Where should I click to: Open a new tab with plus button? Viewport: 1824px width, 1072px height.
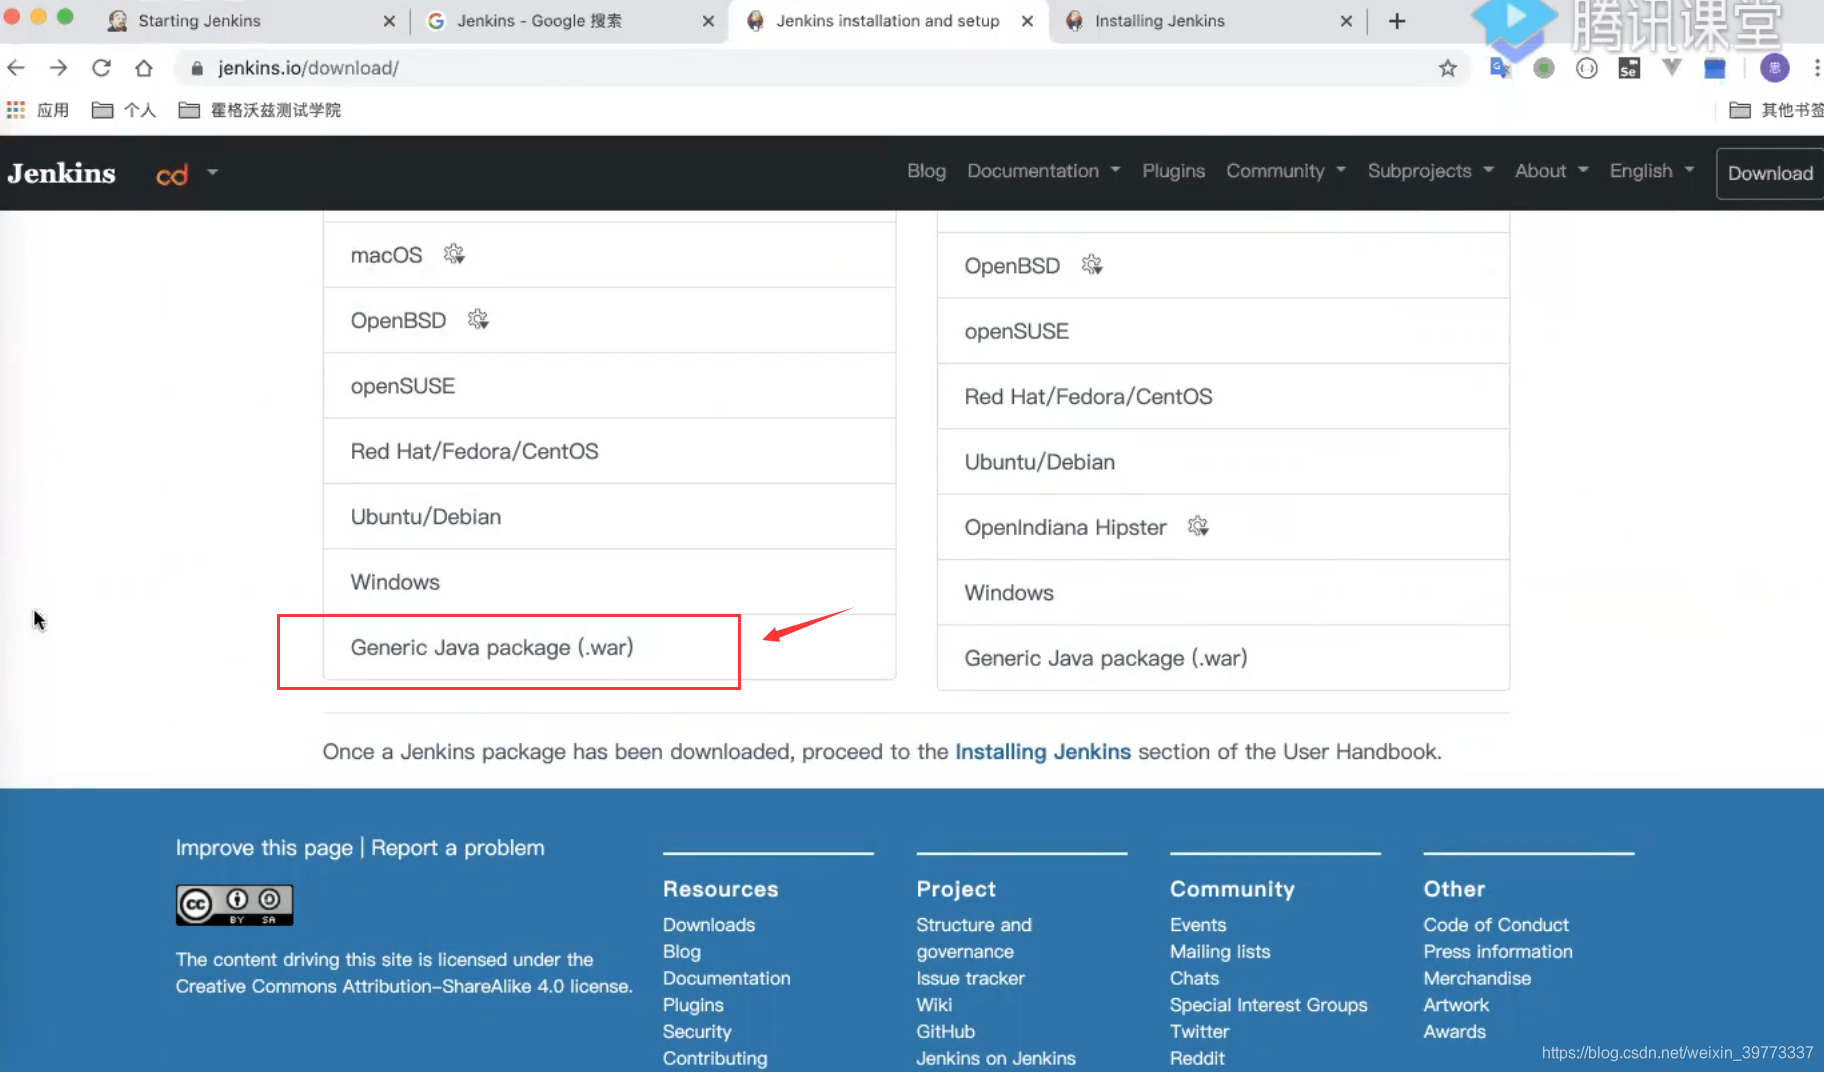[1397, 21]
